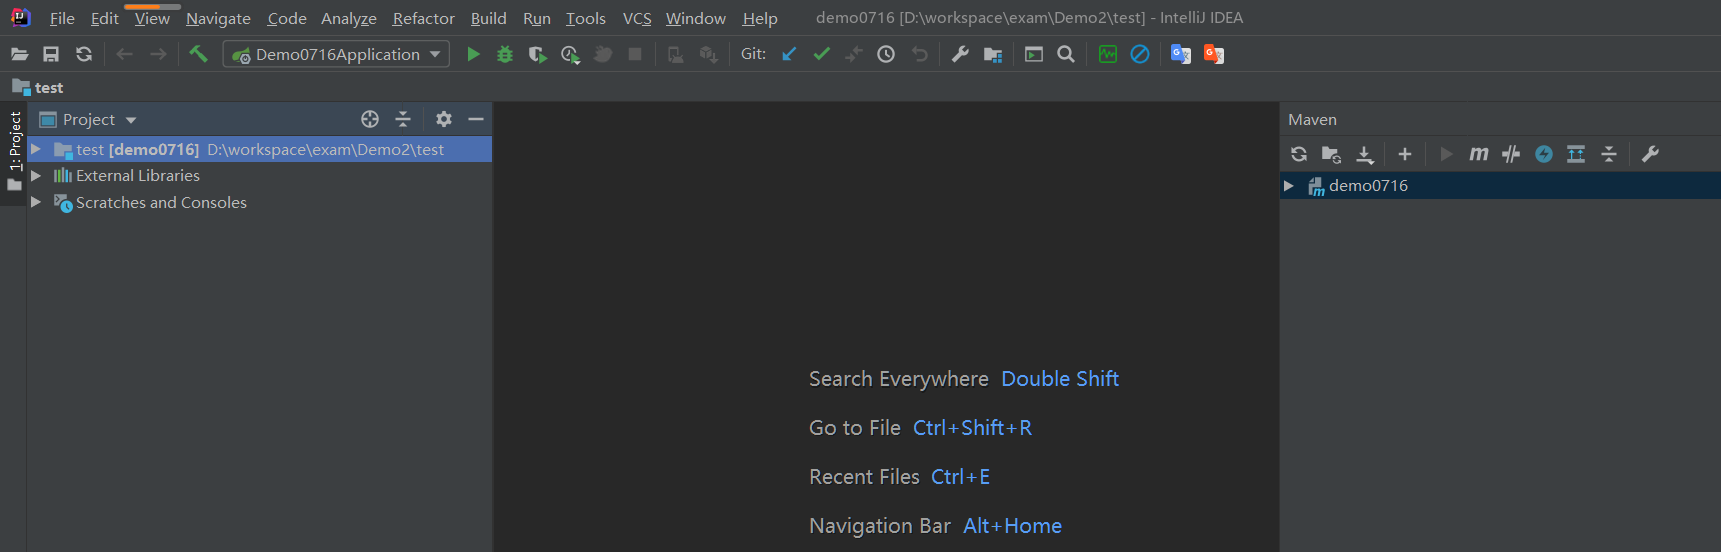Click the locate-target crosshair in Project panel

coord(370,119)
